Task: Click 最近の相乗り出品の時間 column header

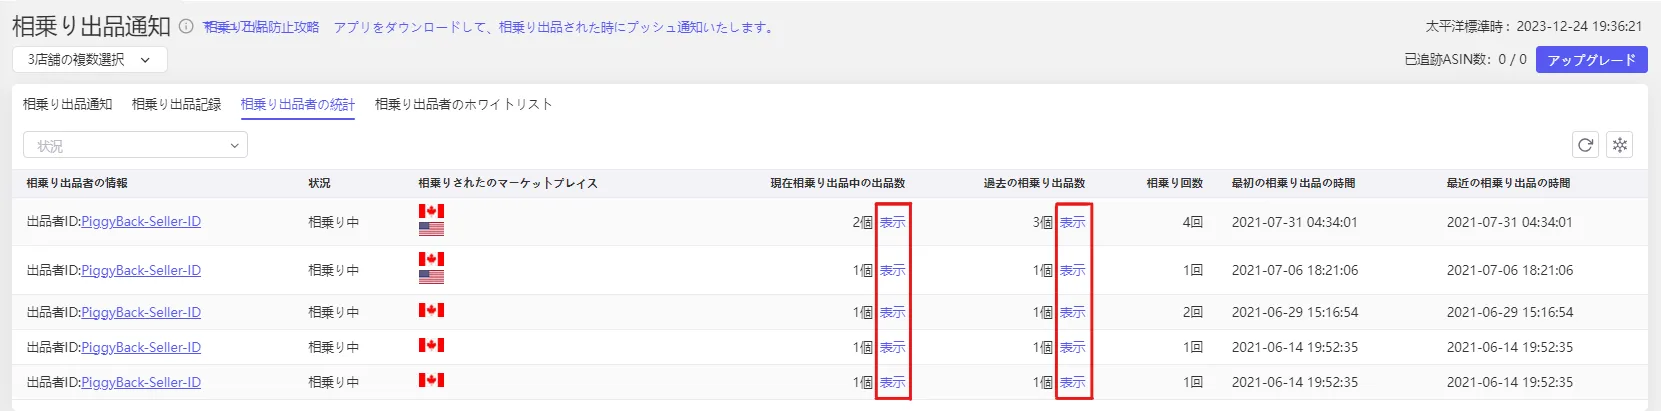Action: point(1509,183)
